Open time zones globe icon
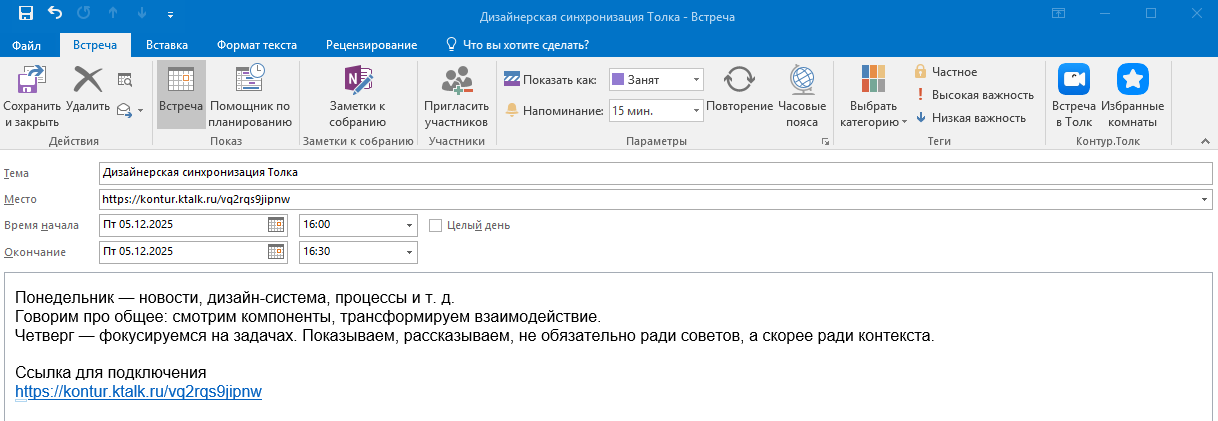This screenshot has width=1218, height=421. point(802,82)
